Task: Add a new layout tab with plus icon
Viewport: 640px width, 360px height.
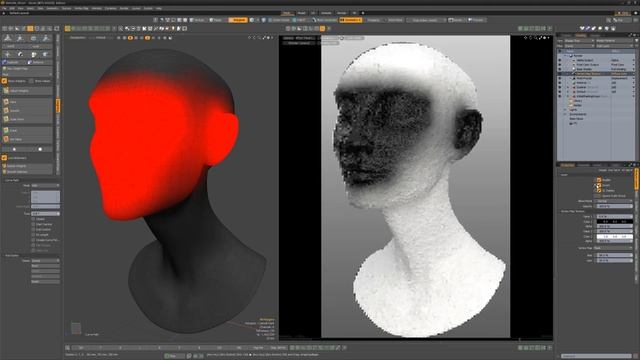Action: pyautogui.click(x=363, y=13)
